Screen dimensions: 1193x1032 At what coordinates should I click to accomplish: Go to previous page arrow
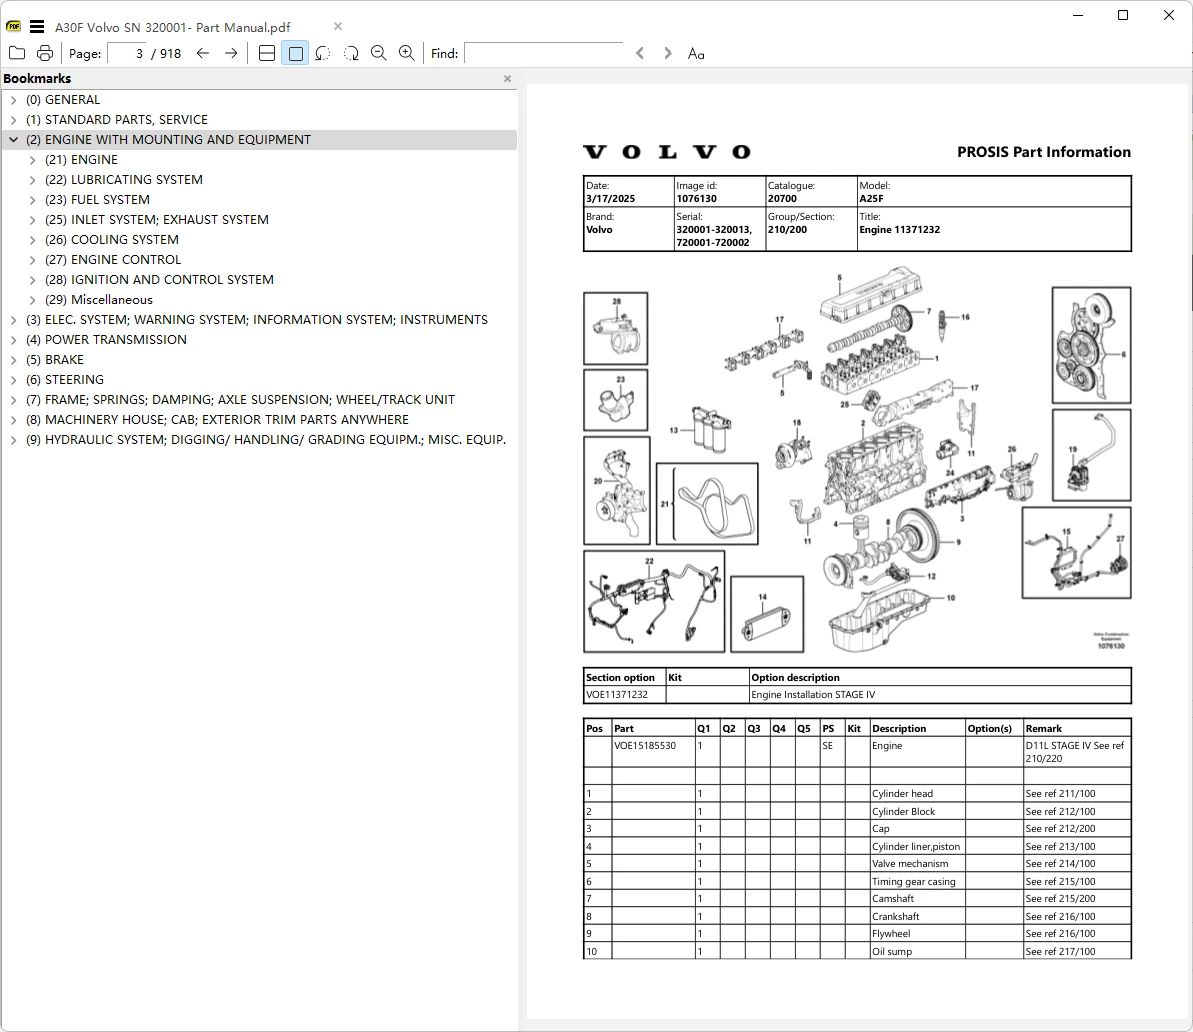pyautogui.click(x=202, y=53)
